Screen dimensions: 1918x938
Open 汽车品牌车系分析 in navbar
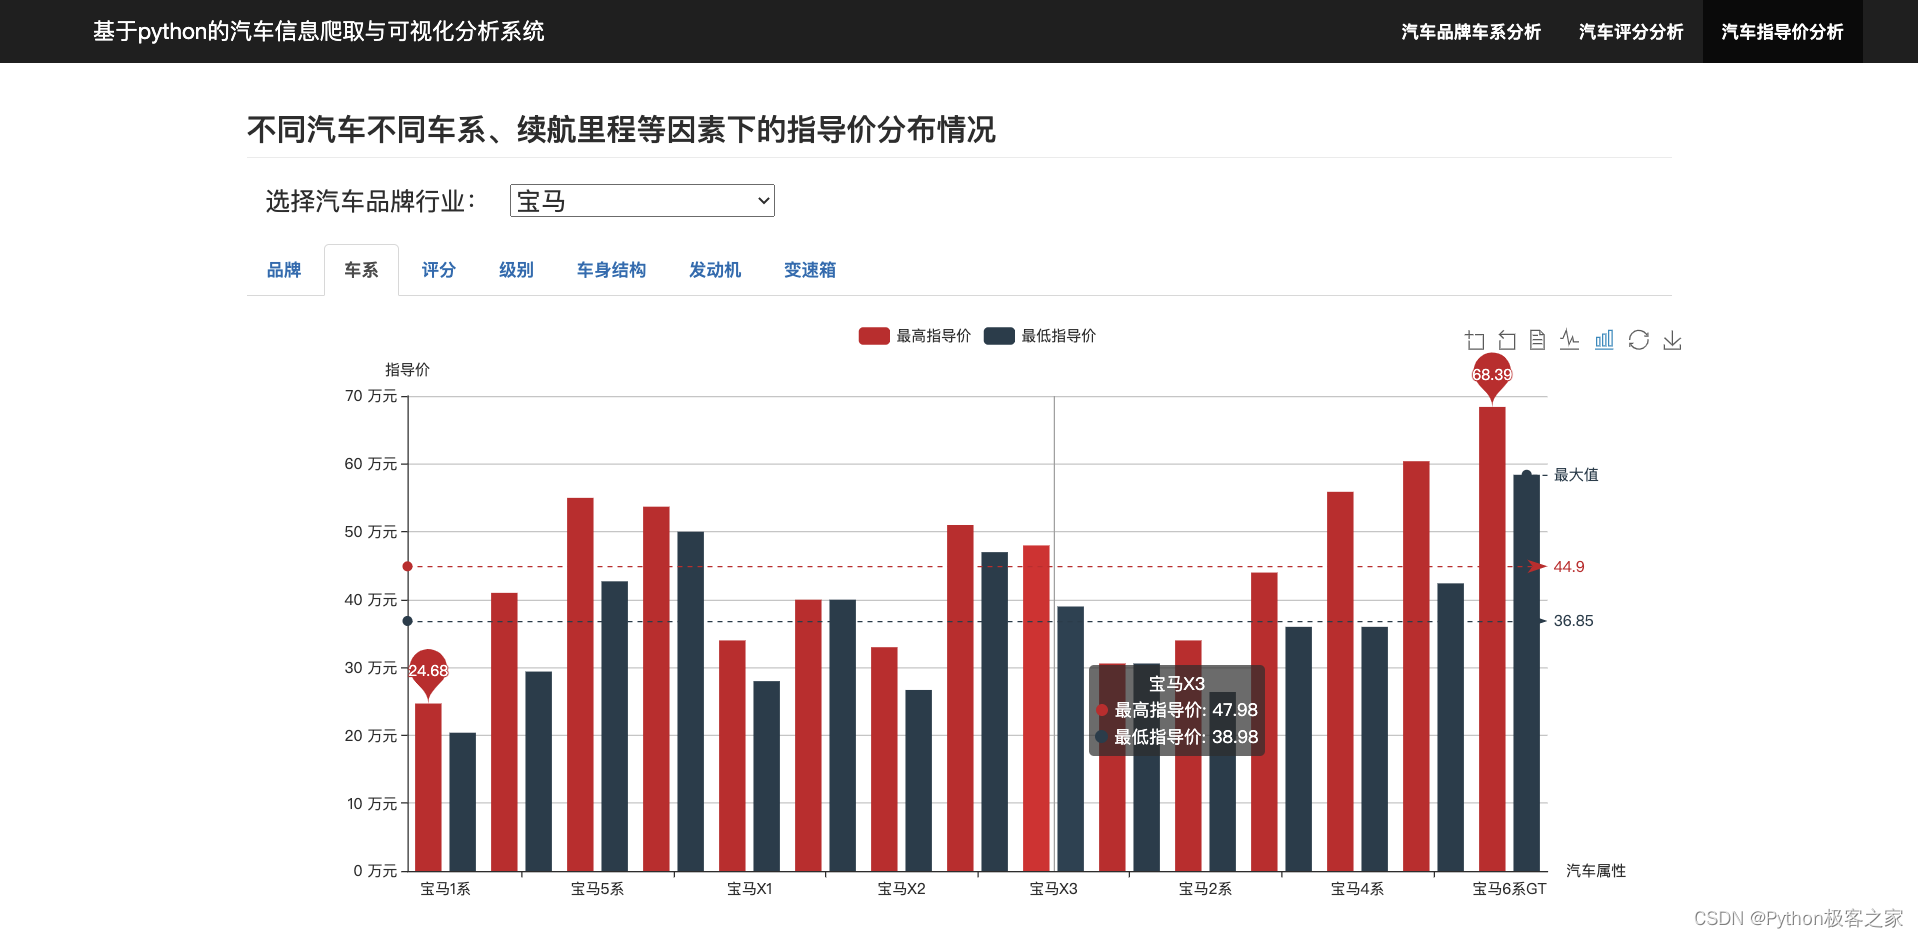point(1471,32)
